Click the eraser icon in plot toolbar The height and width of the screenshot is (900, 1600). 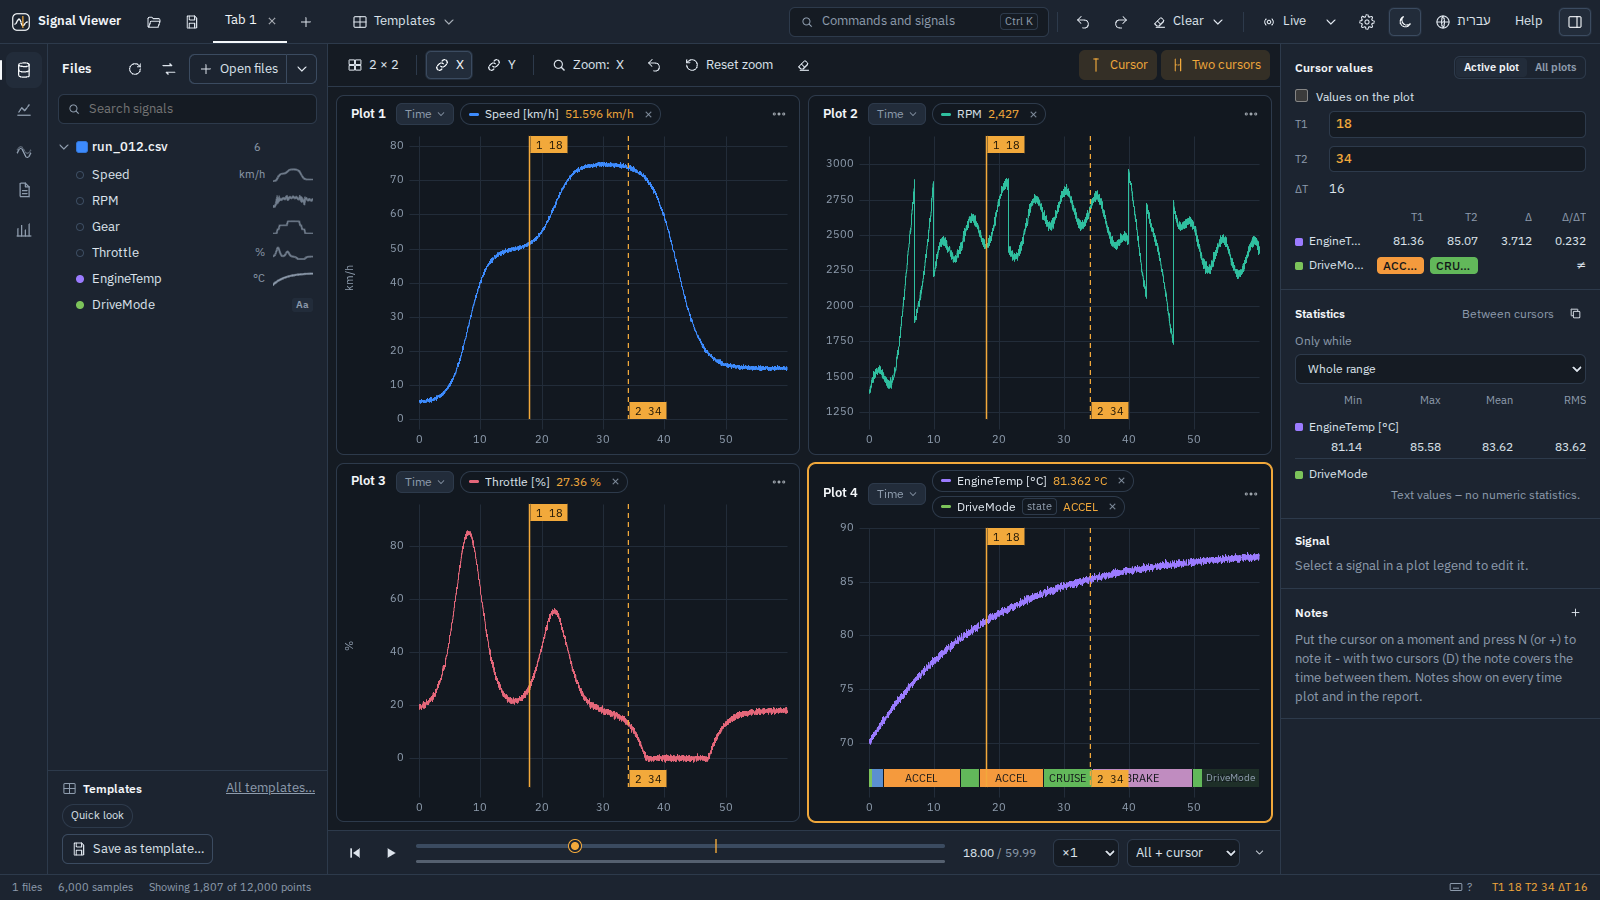(x=803, y=65)
